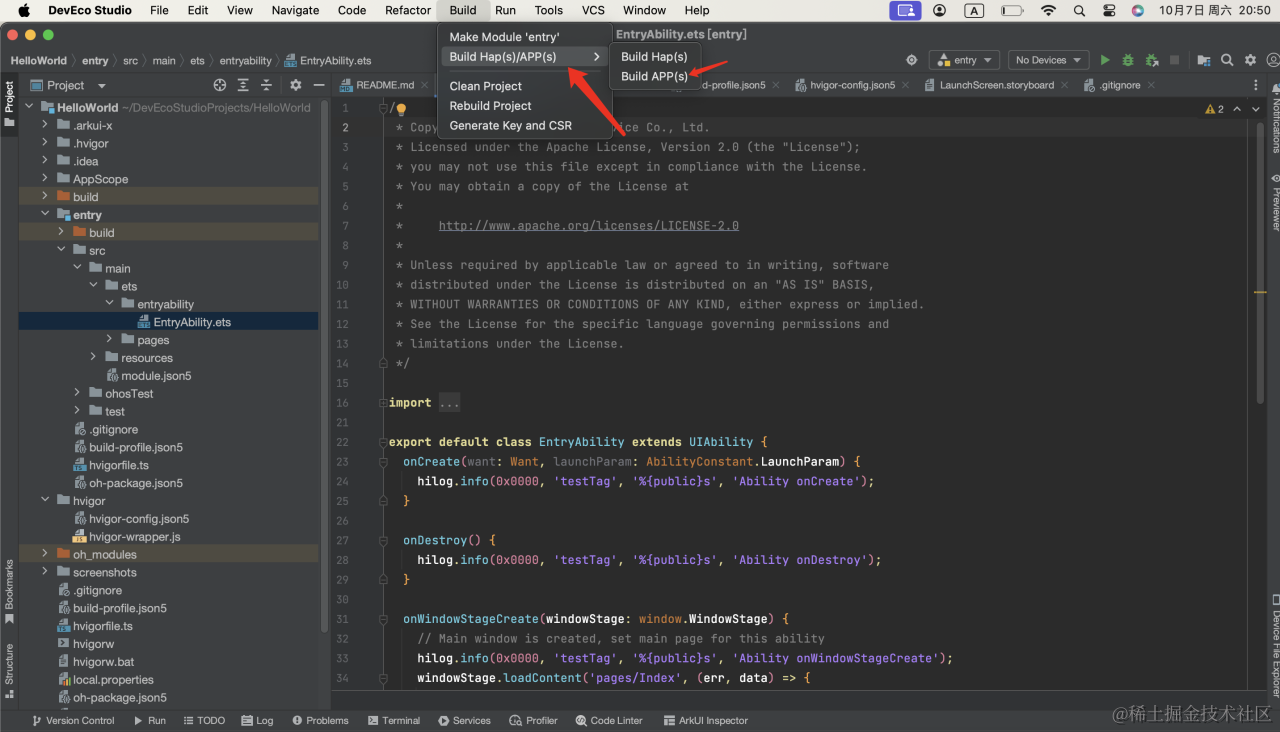Click the yellow light bulb on line 1
The height and width of the screenshot is (732, 1280).
(x=401, y=108)
